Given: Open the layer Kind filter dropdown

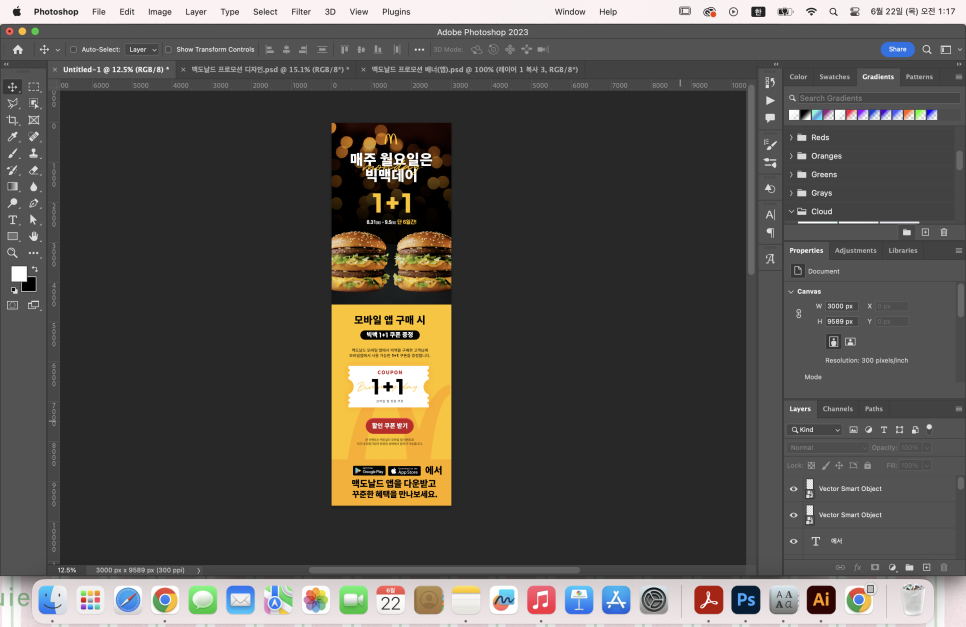Looking at the screenshot, I should point(814,430).
